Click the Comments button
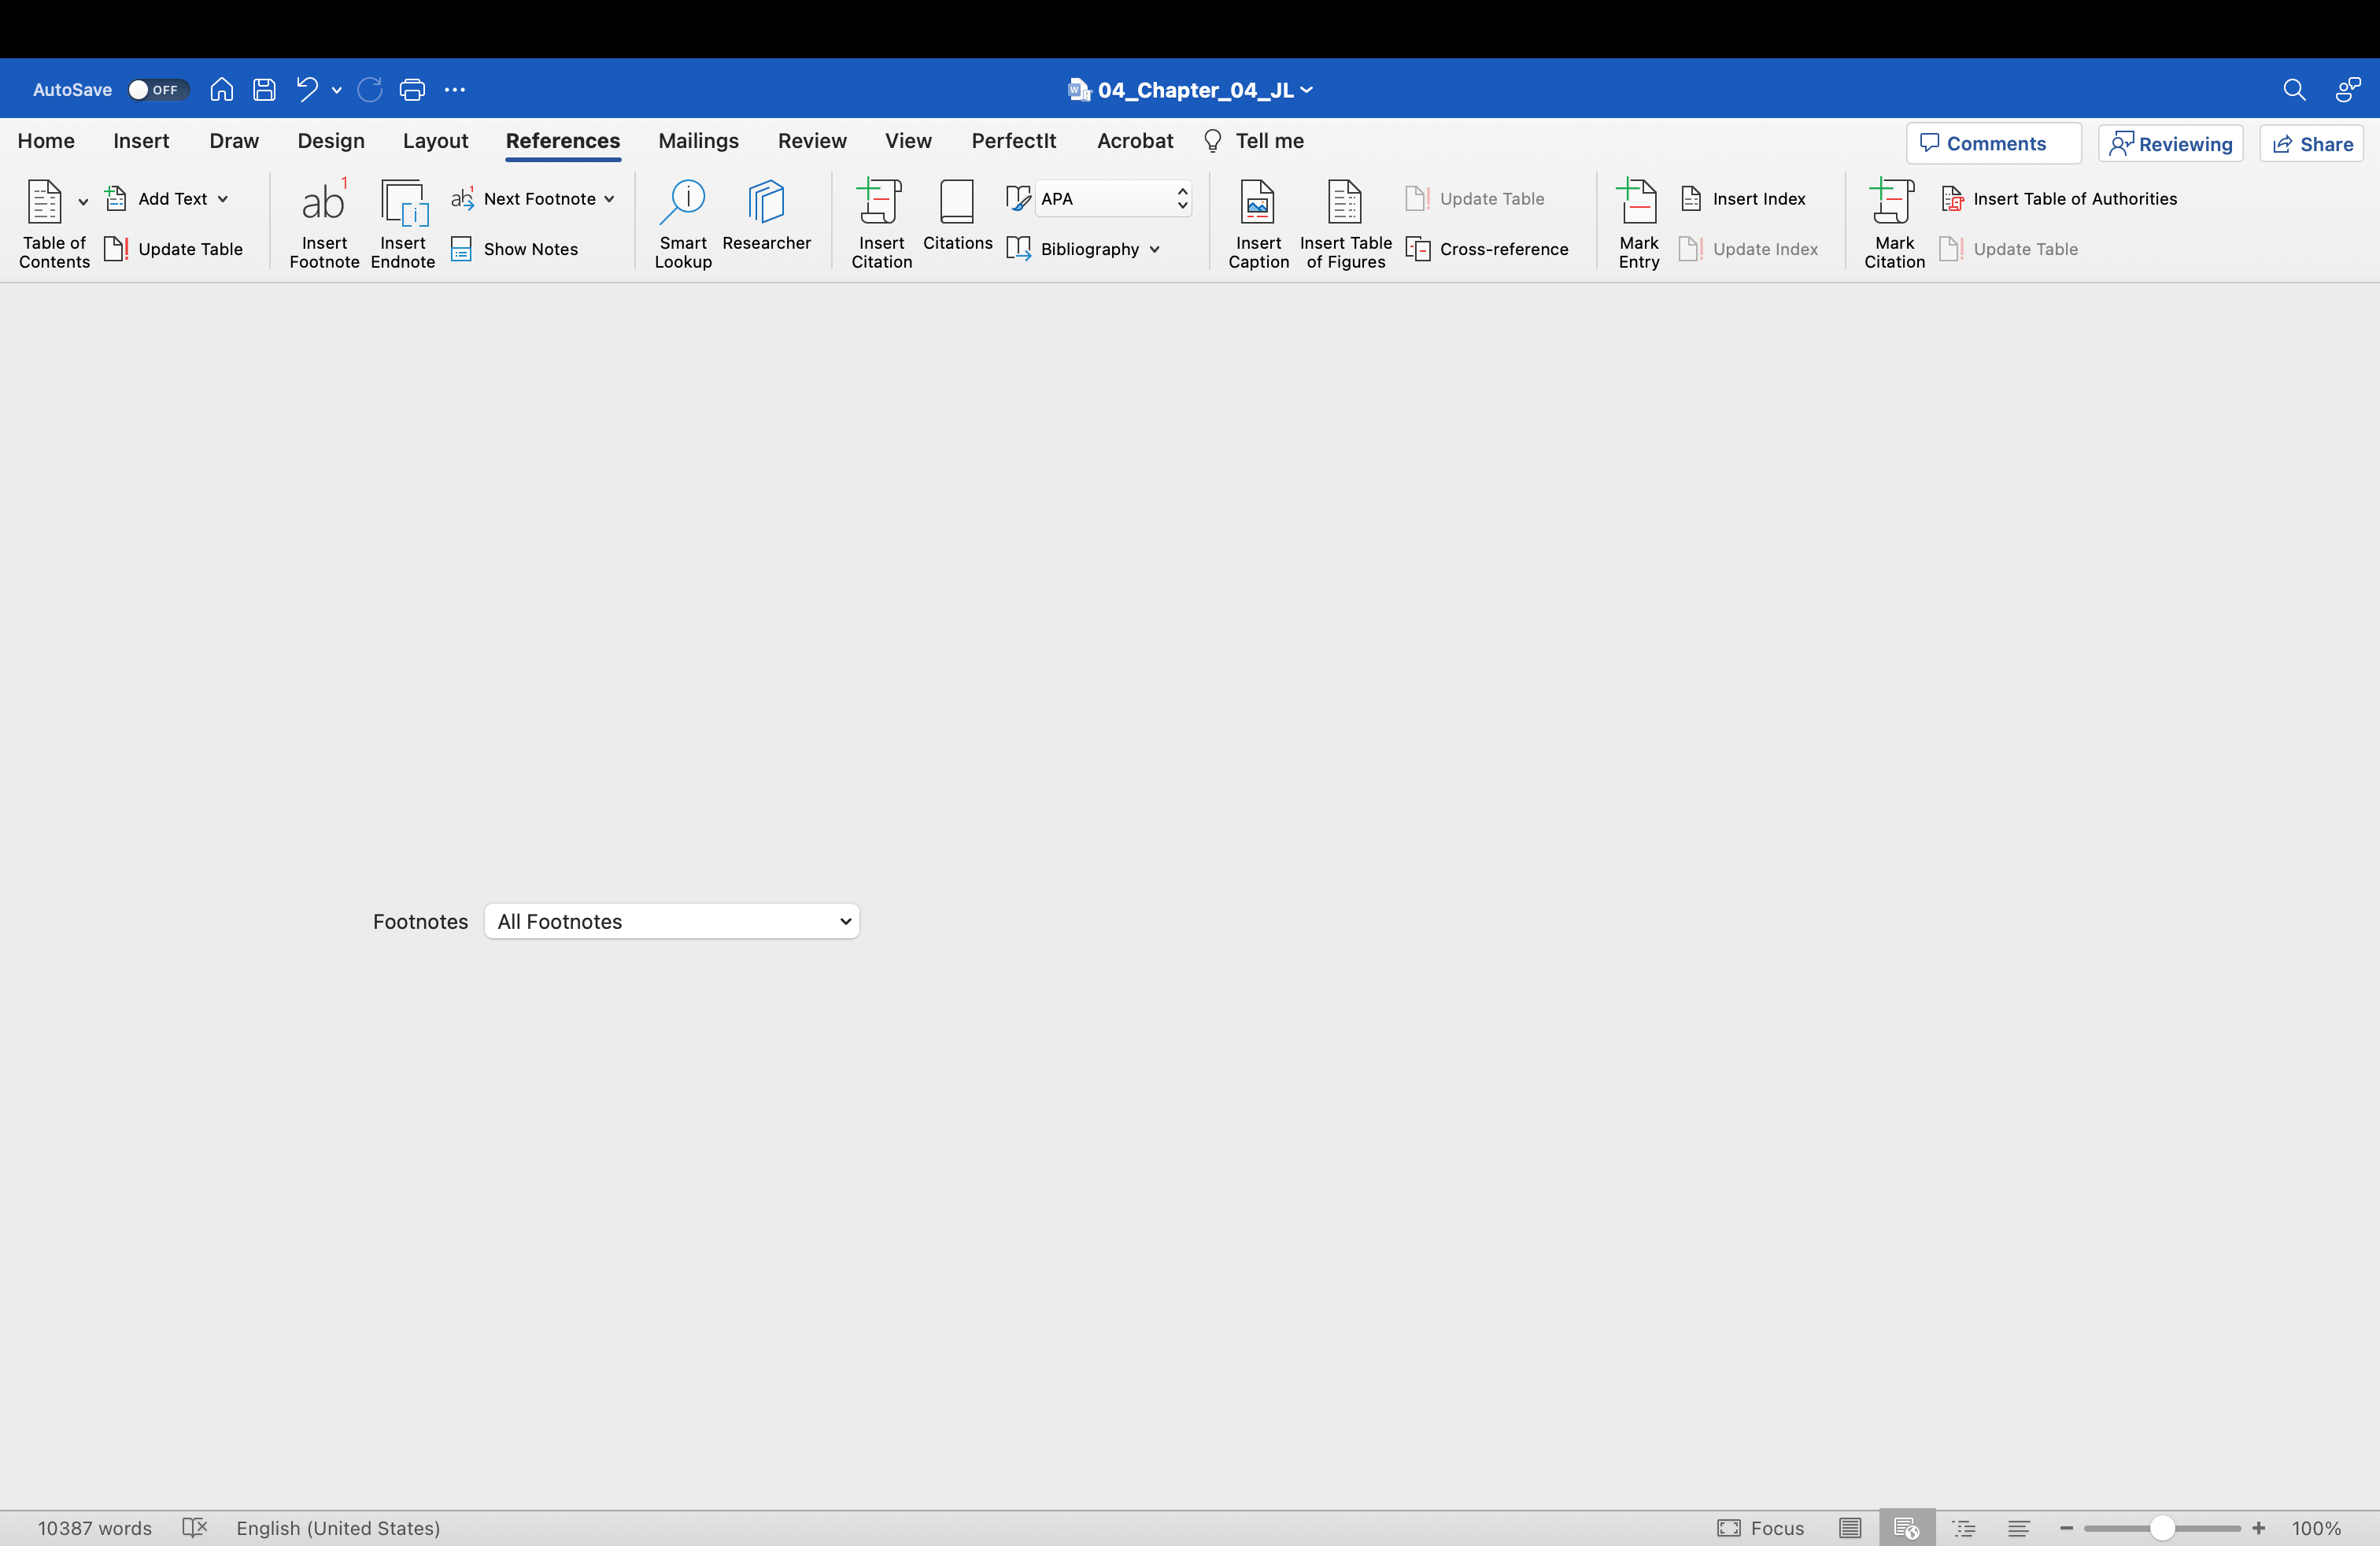2380x1546 pixels. tap(1993, 143)
